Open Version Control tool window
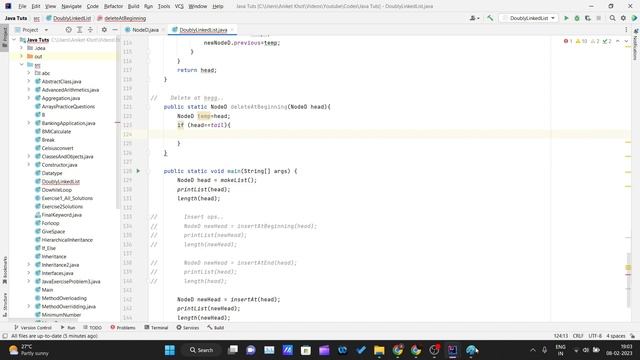Viewport: 640px width, 360px height. (x=33, y=328)
